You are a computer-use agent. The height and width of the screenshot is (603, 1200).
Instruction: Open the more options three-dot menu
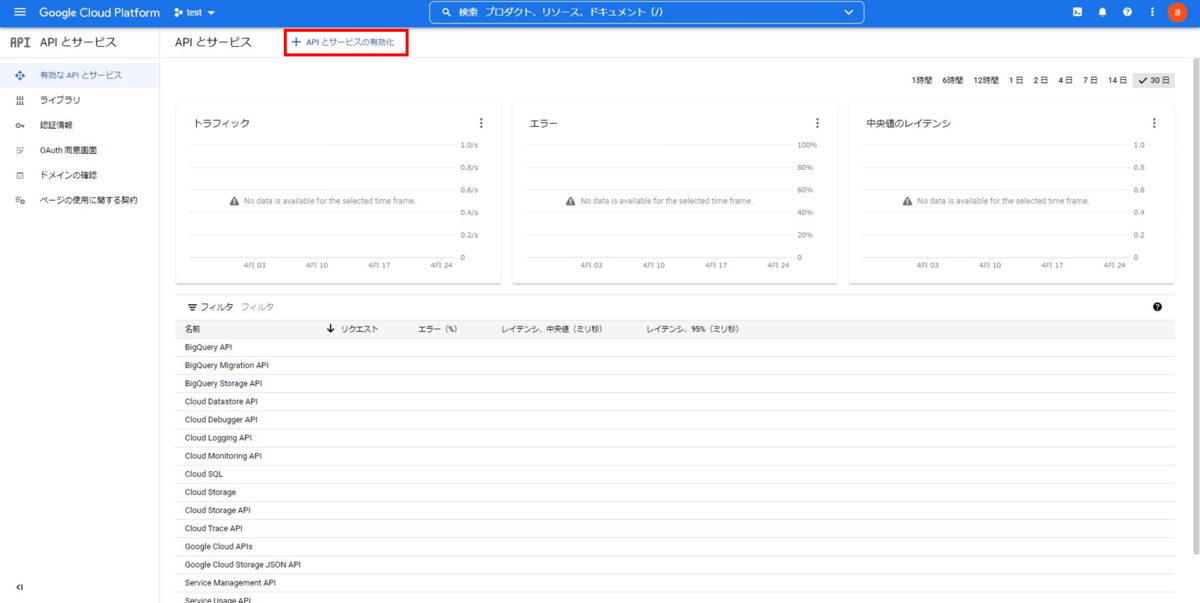pos(1152,12)
